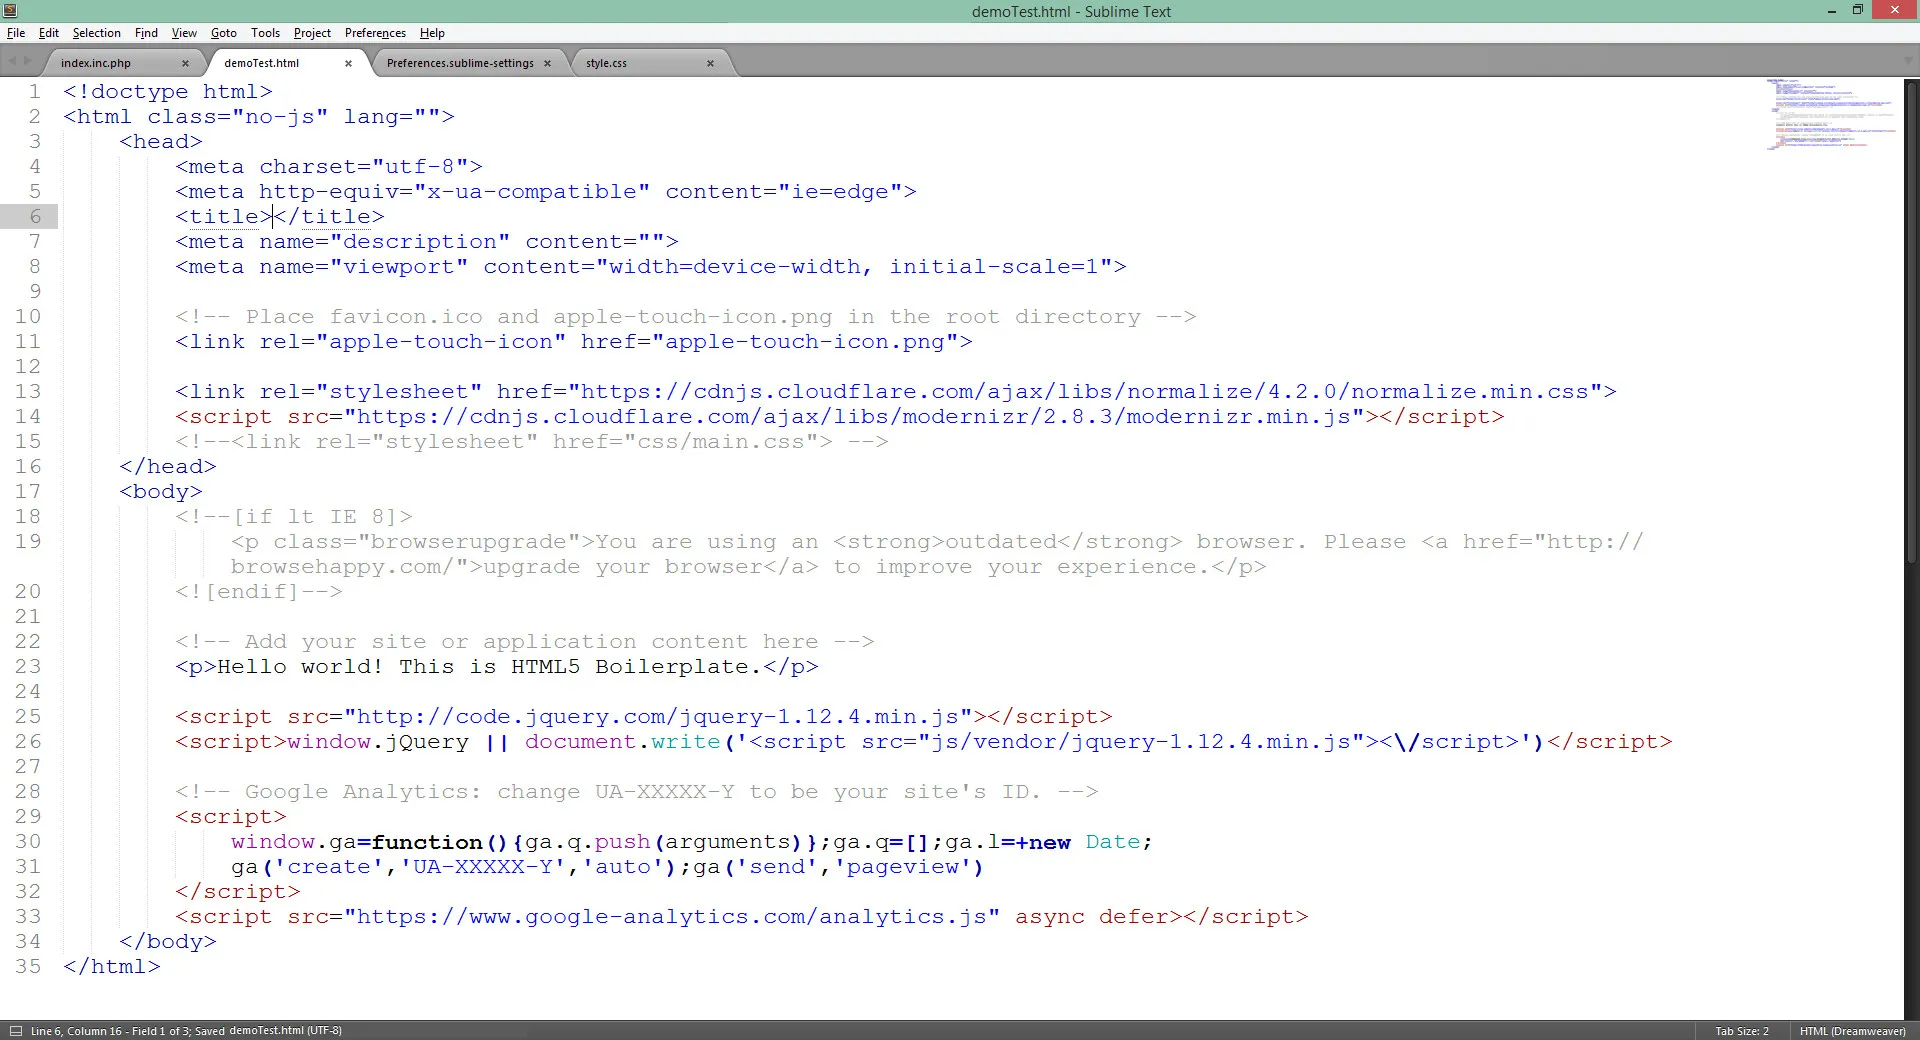The image size is (1920, 1040).
Task: Click the closing "</head>" tag
Action: pyautogui.click(x=168, y=467)
